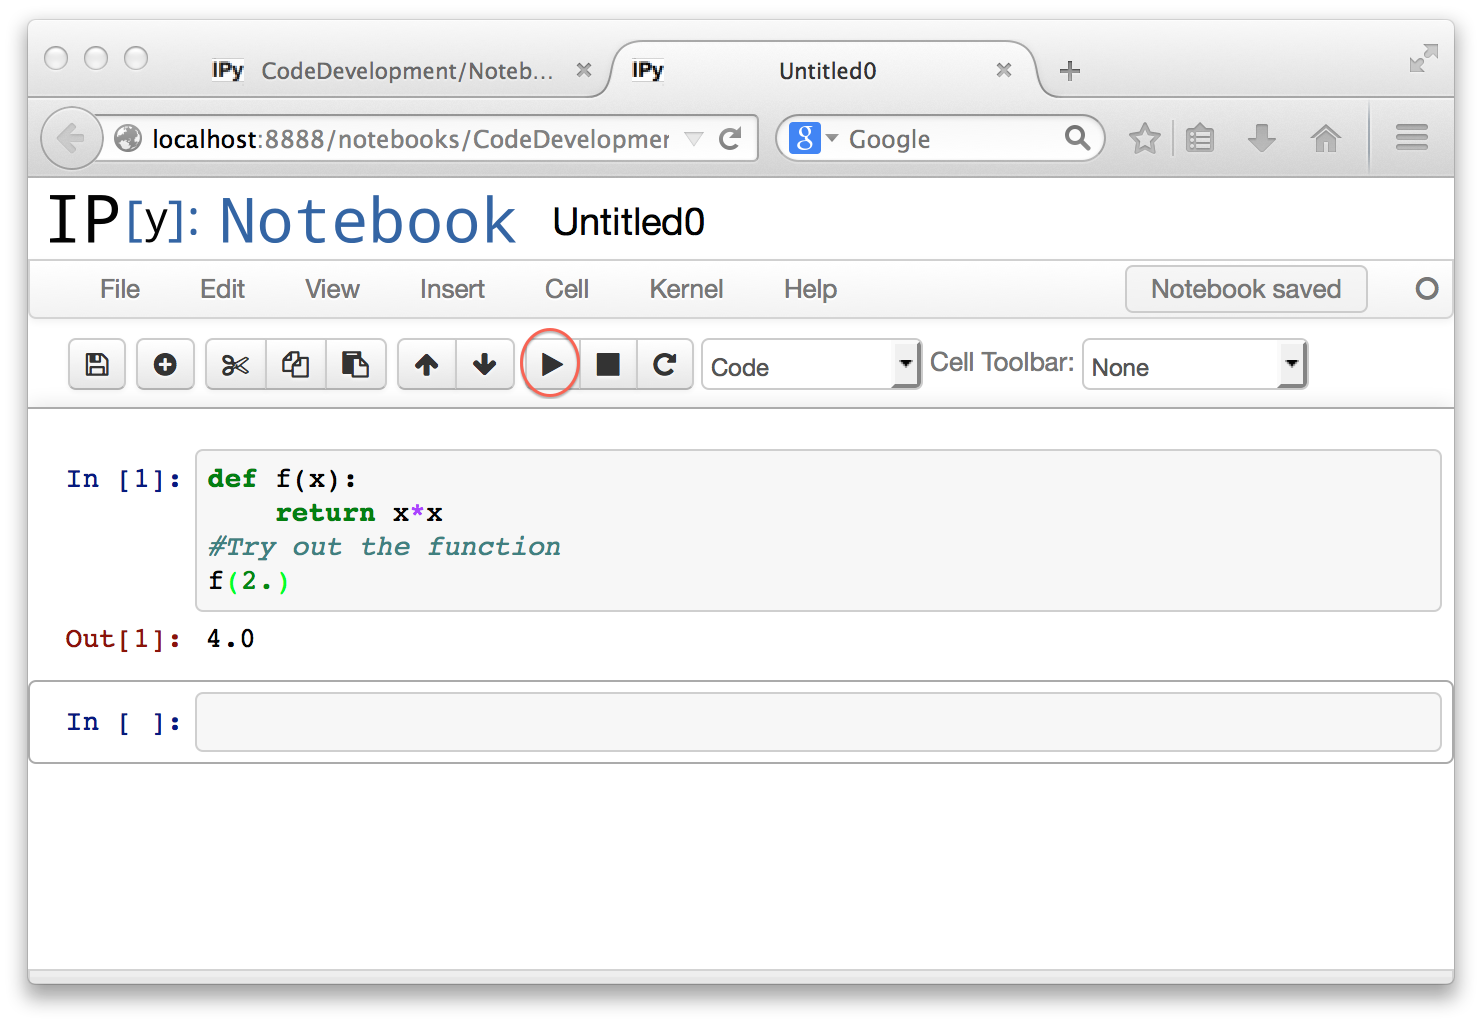Click into the empty input cell
This screenshot has height=1024, width=1482.
click(x=817, y=722)
